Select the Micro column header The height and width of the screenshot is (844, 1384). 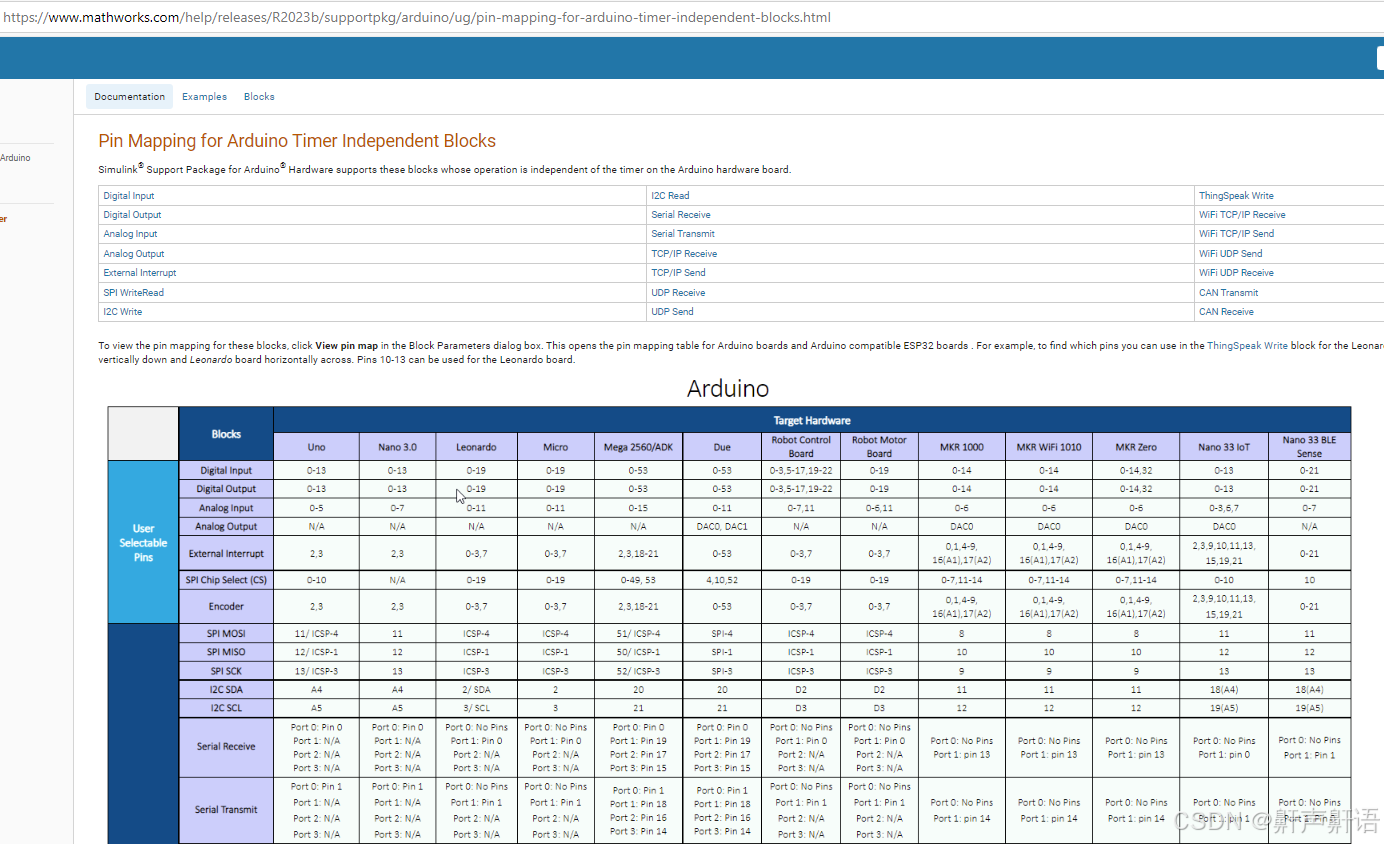[555, 447]
